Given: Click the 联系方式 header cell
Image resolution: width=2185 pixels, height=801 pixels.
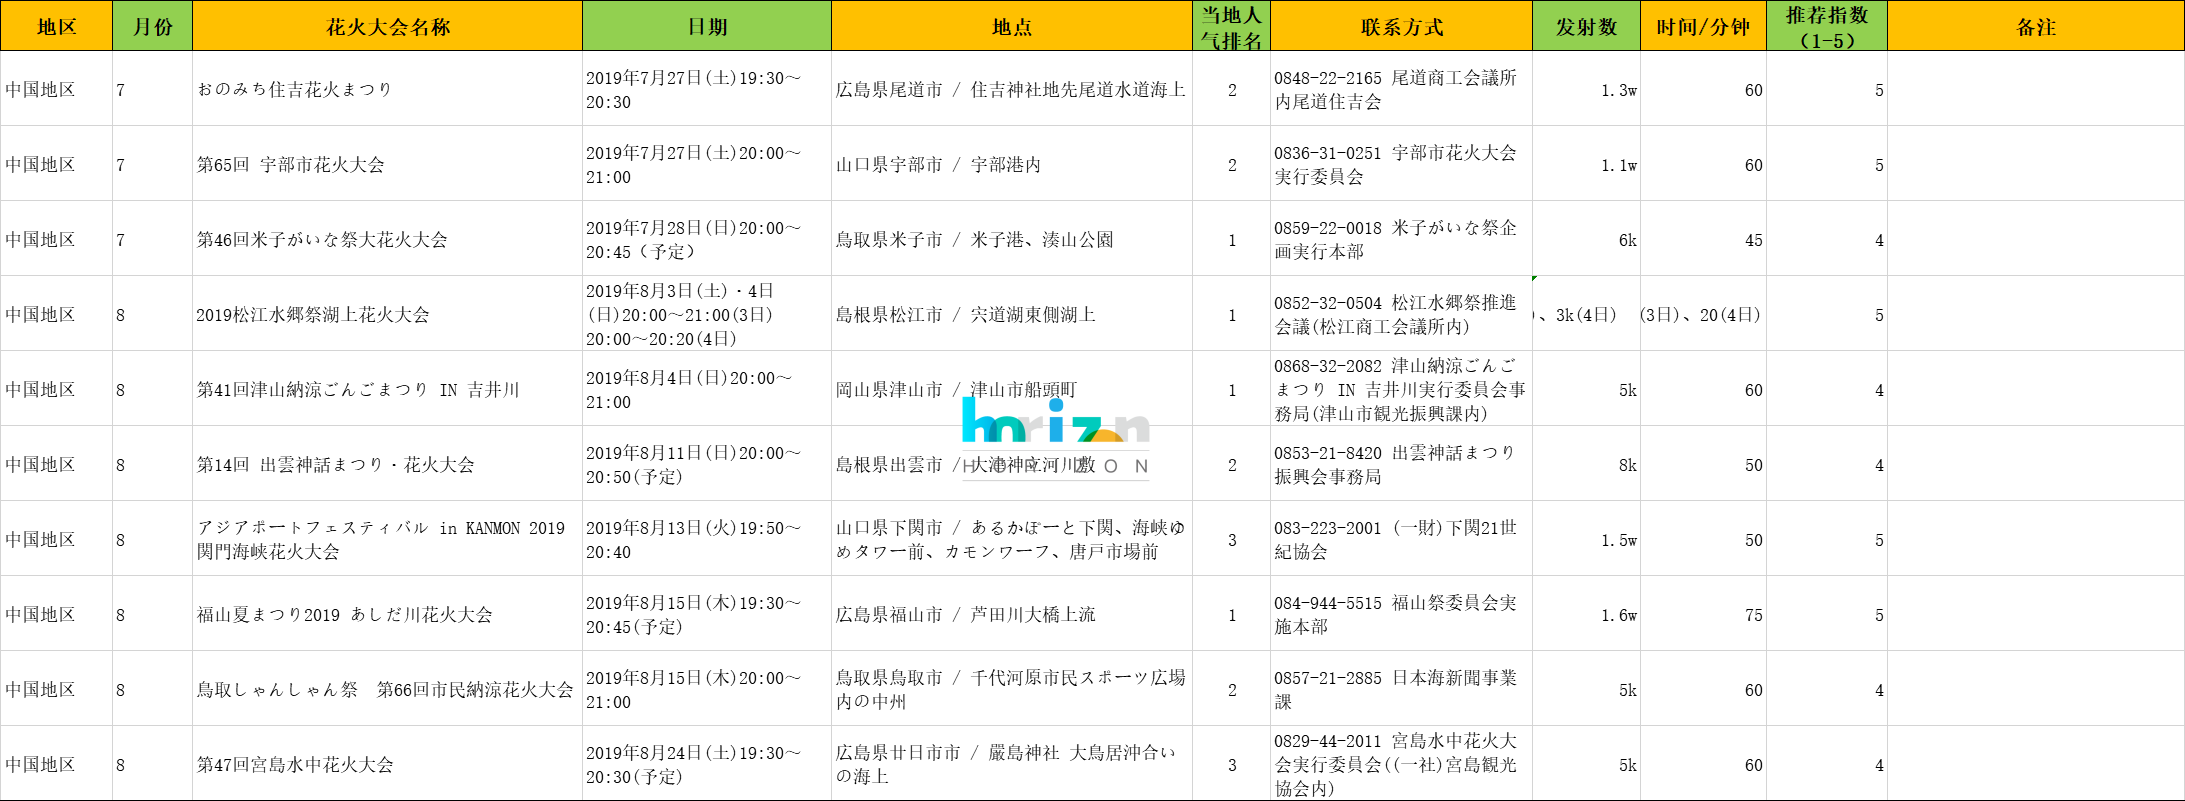Looking at the screenshot, I should coord(1401,26).
